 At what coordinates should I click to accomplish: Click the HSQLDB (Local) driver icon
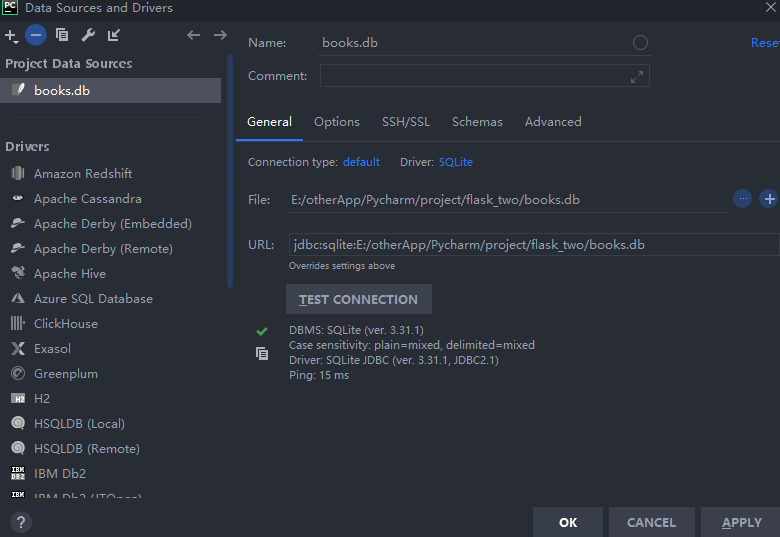tap(18, 423)
